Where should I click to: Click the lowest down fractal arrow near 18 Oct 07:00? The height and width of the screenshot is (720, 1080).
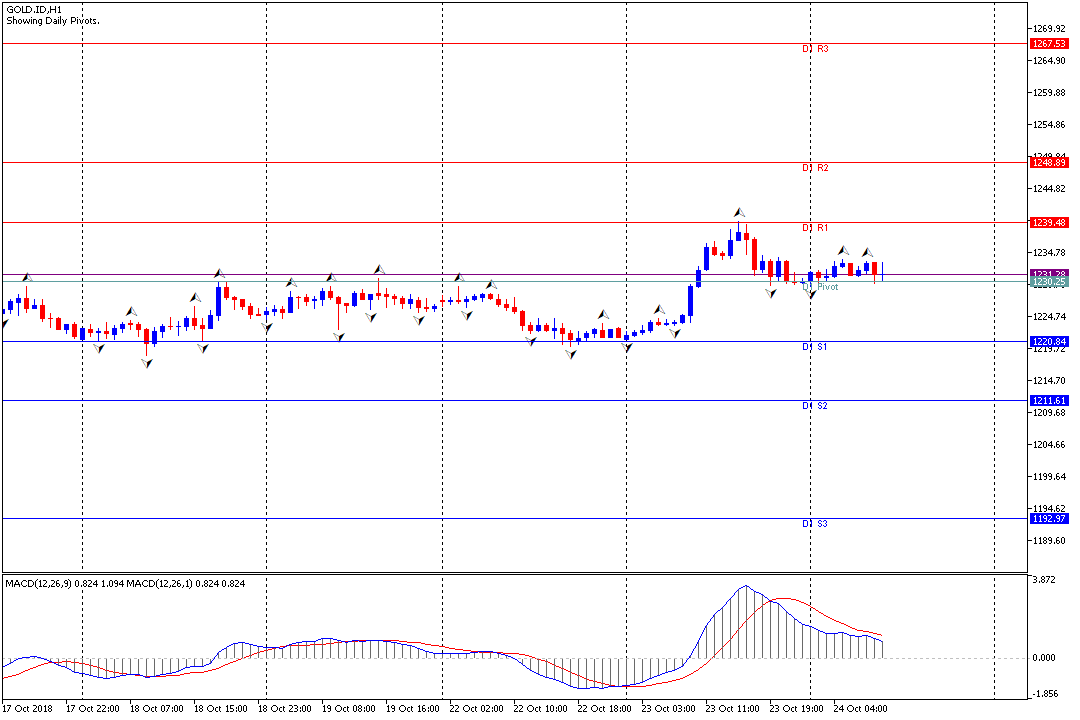(x=147, y=363)
